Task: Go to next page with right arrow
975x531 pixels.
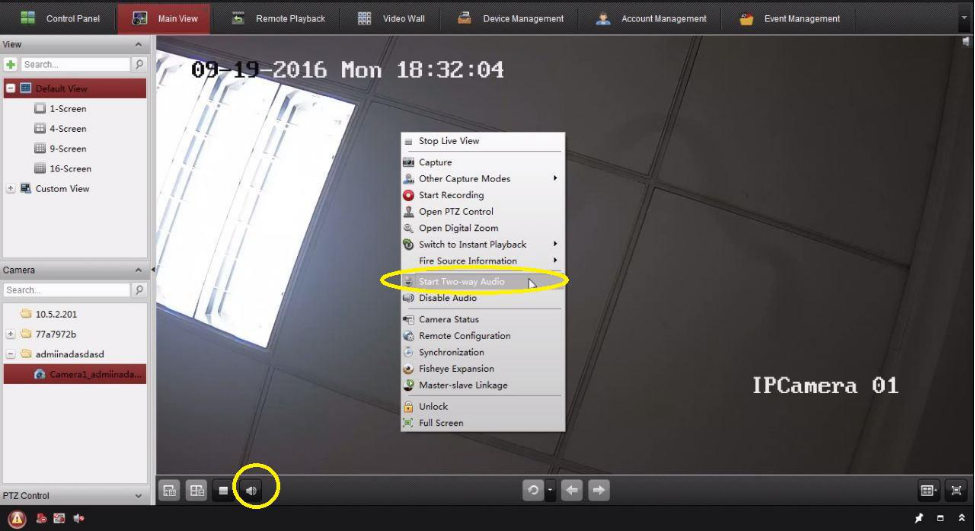Action: pyautogui.click(x=598, y=490)
